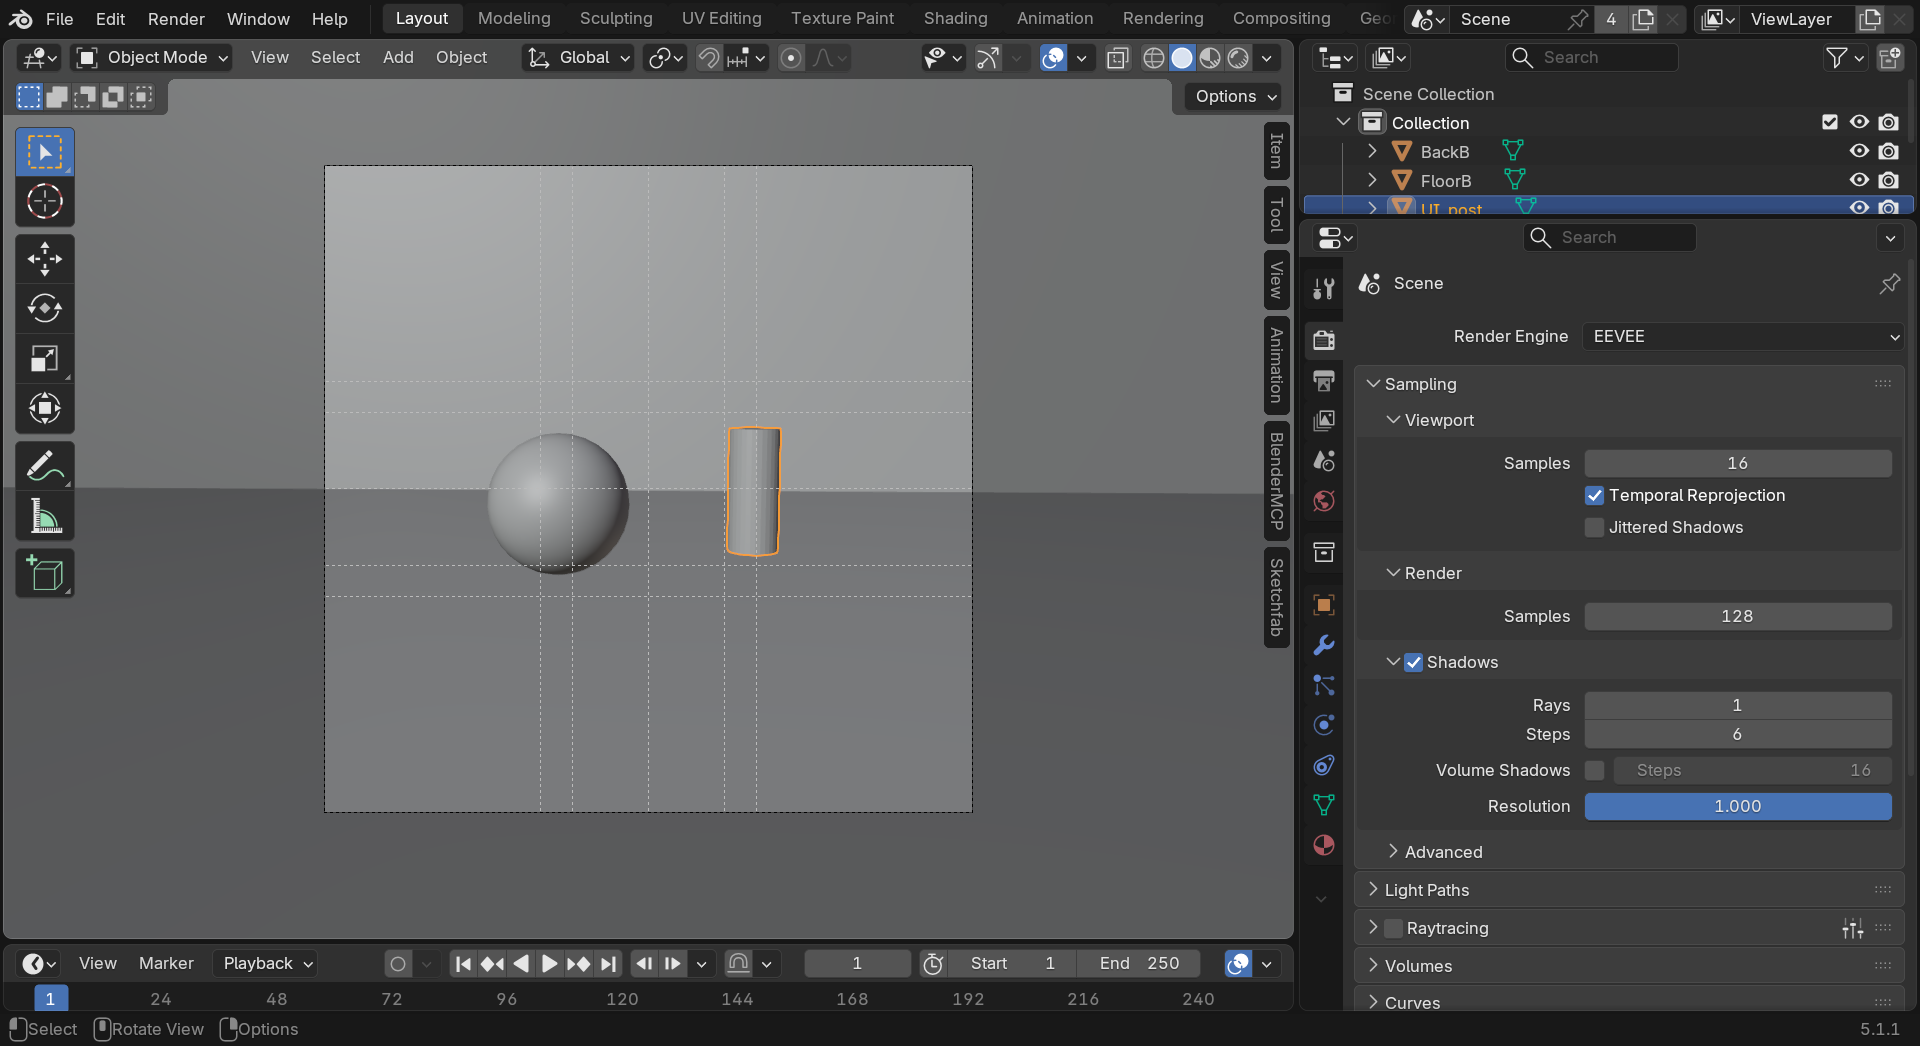Open the Render Engine EEVEE dropdown
Screen dimensions: 1920x1046
coord(1743,336)
